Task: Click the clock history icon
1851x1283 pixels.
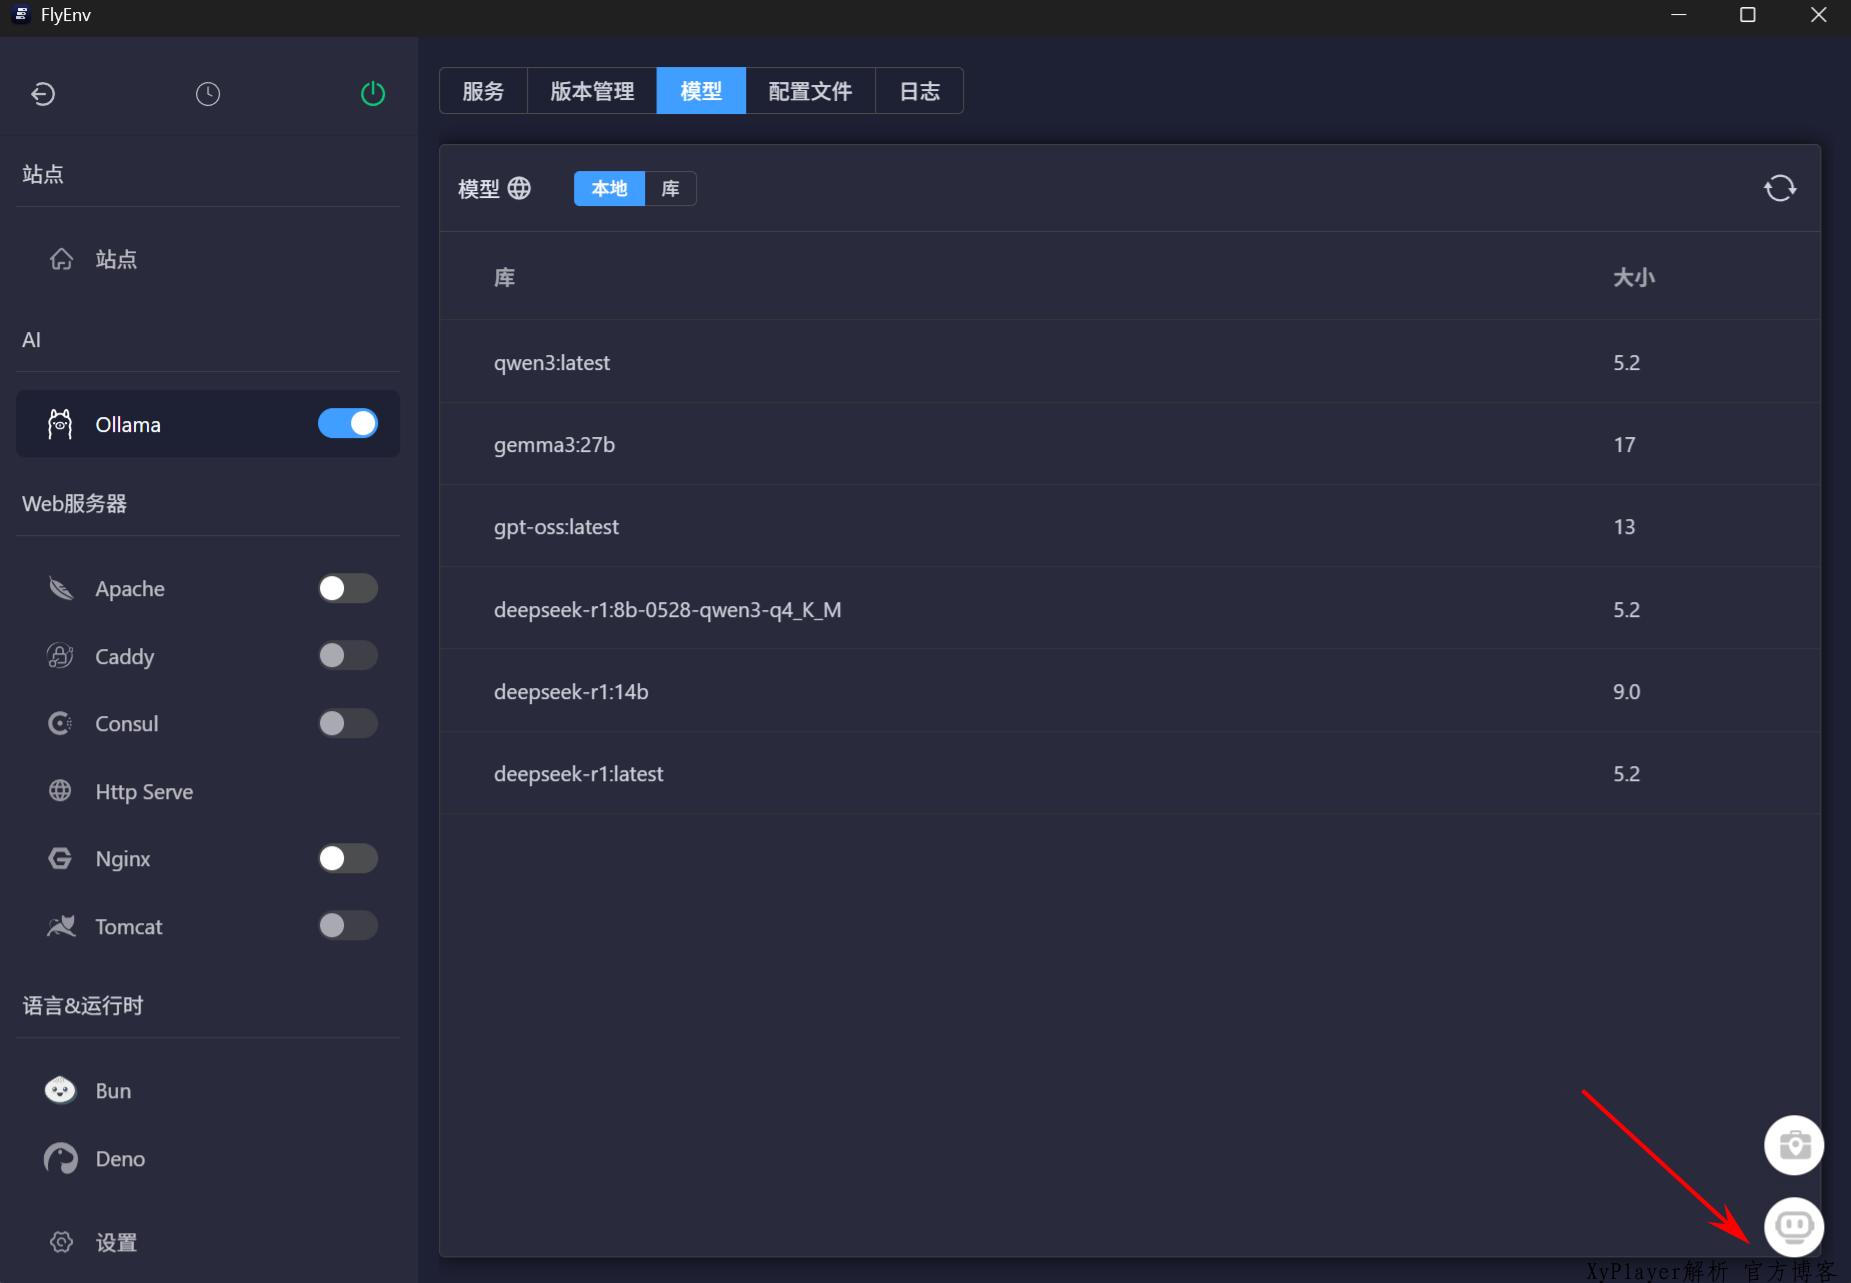Action: coord(208,94)
